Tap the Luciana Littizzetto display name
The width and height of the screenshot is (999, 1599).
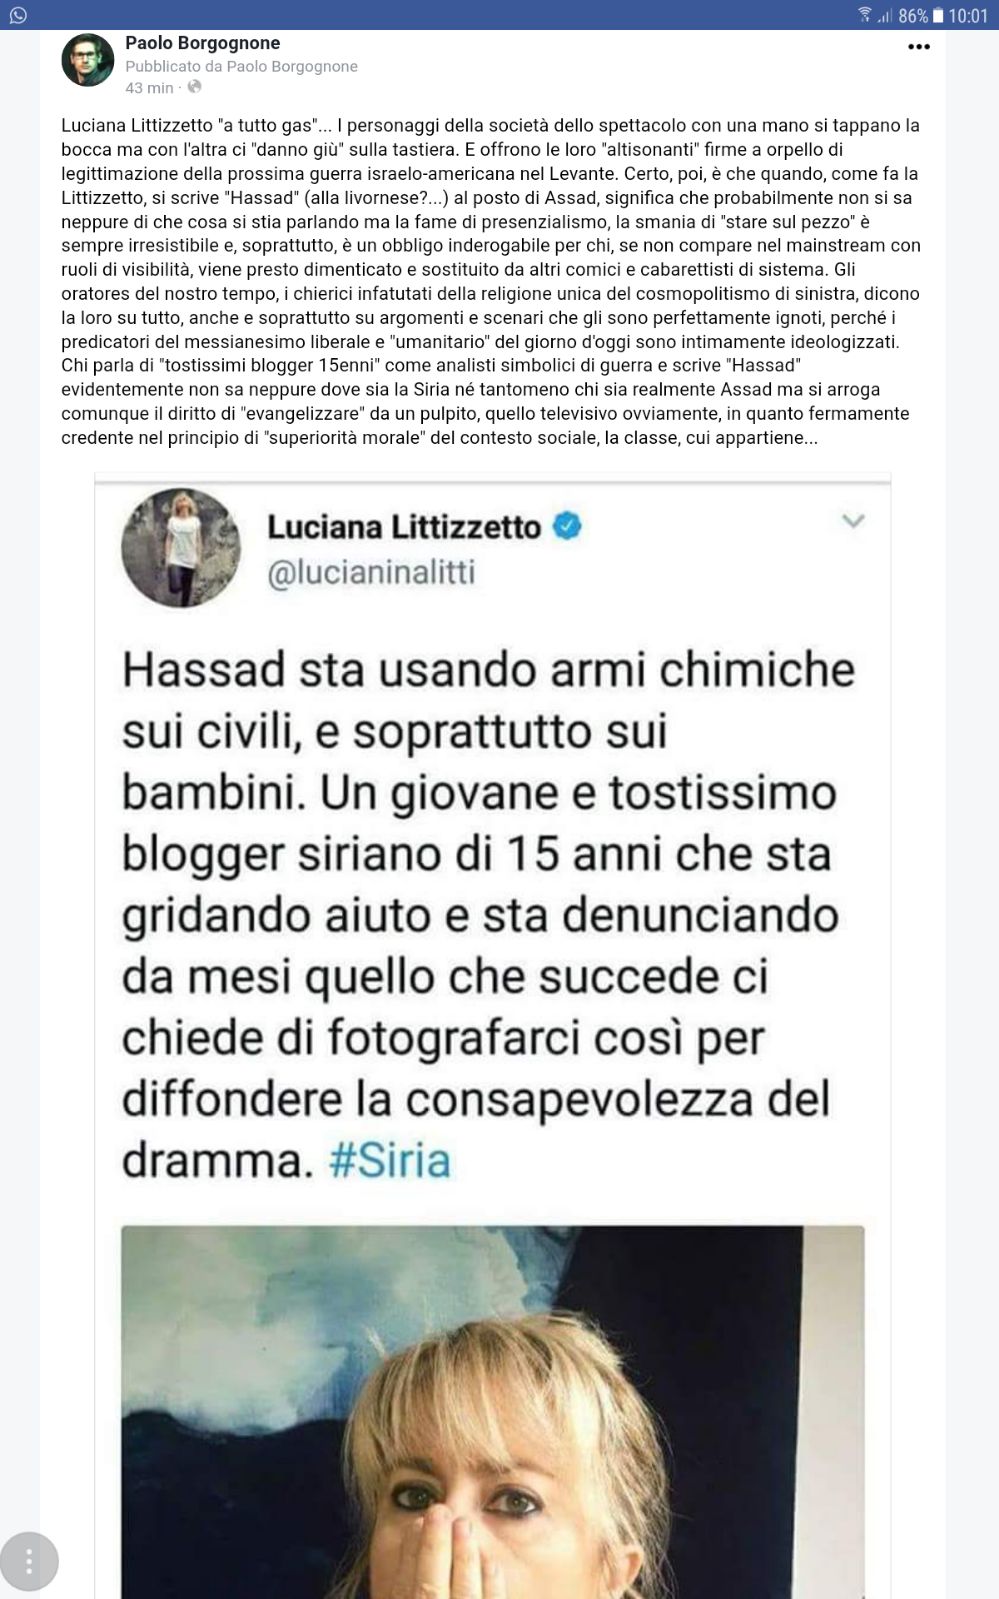404,526
